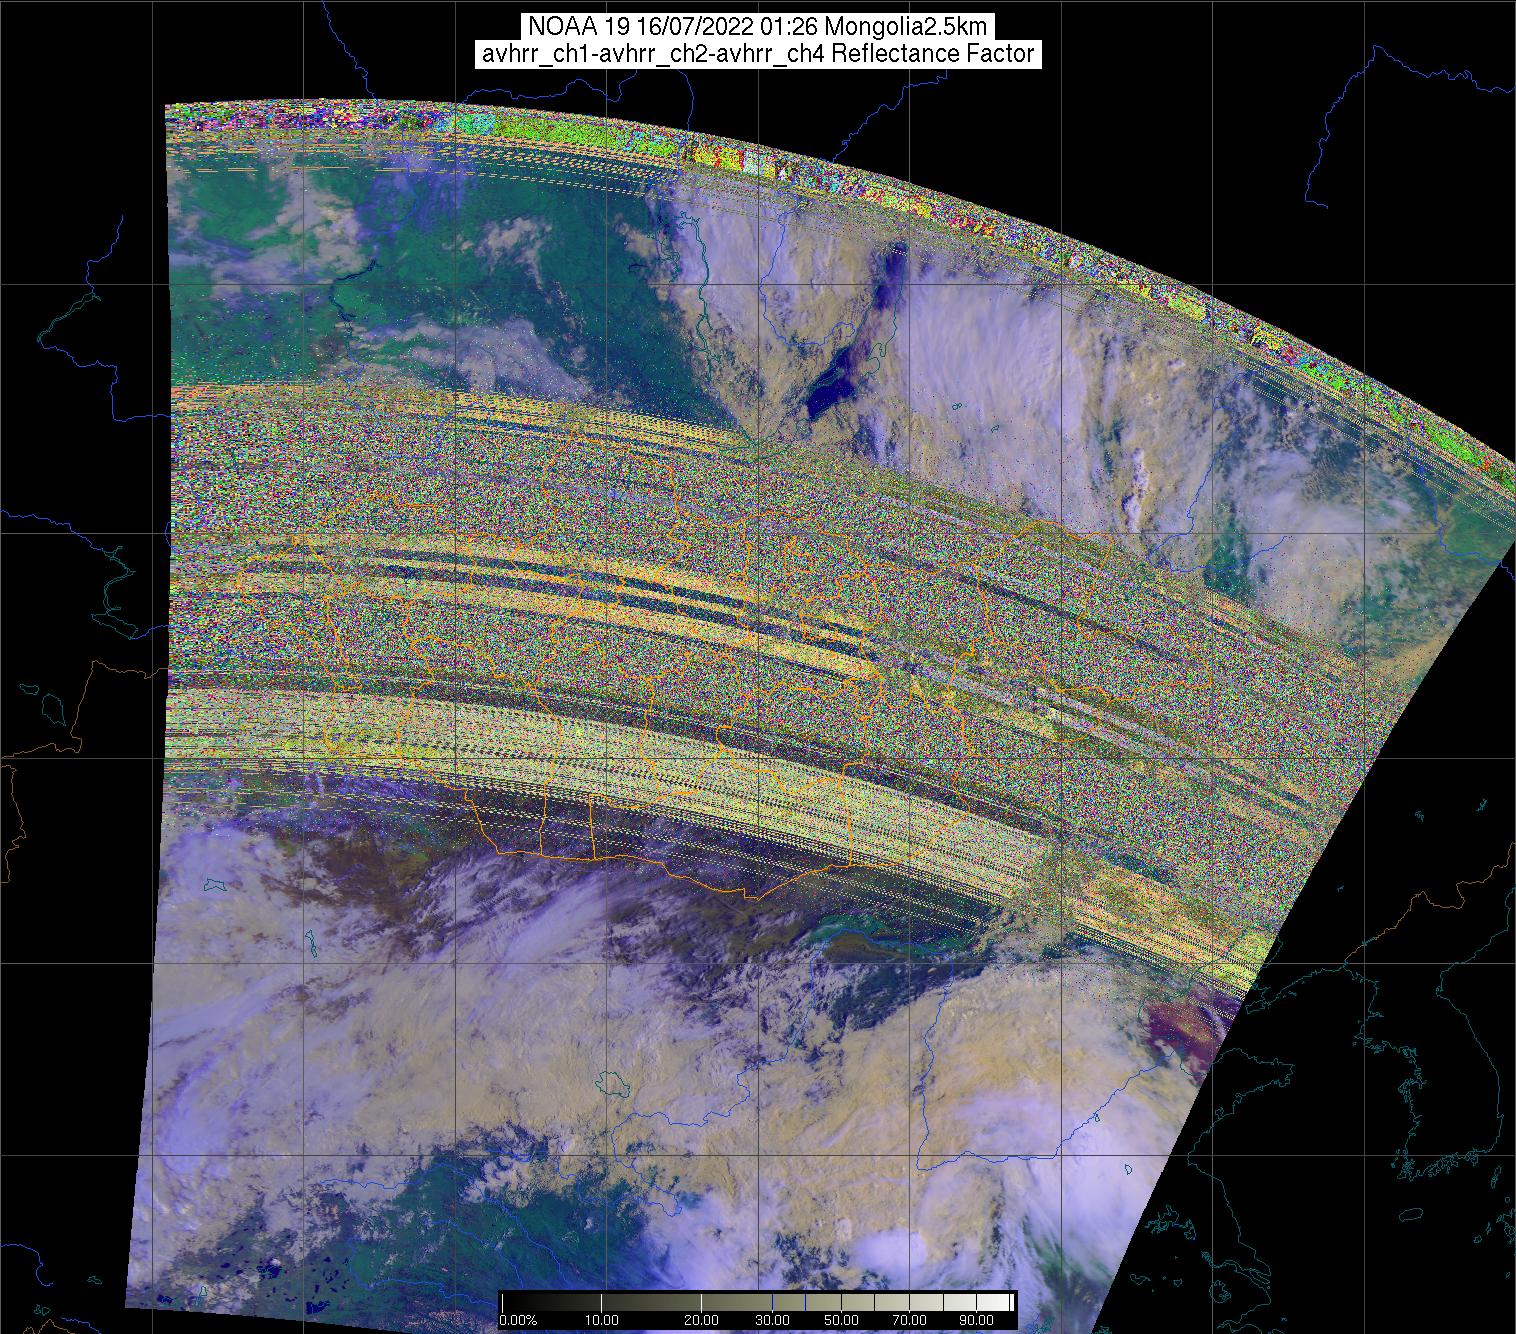This screenshot has width=1516, height=1334.
Task: Click the date '16/07/2022' in the title
Action: (697, 27)
